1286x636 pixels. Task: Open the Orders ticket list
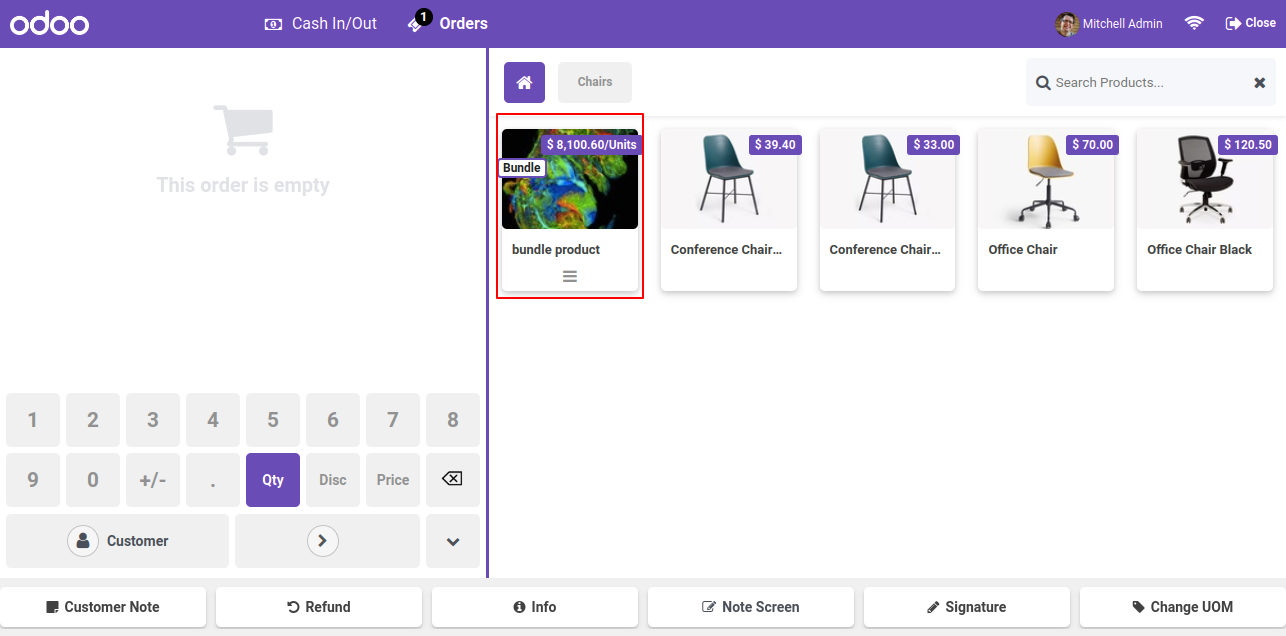click(x=448, y=23)
